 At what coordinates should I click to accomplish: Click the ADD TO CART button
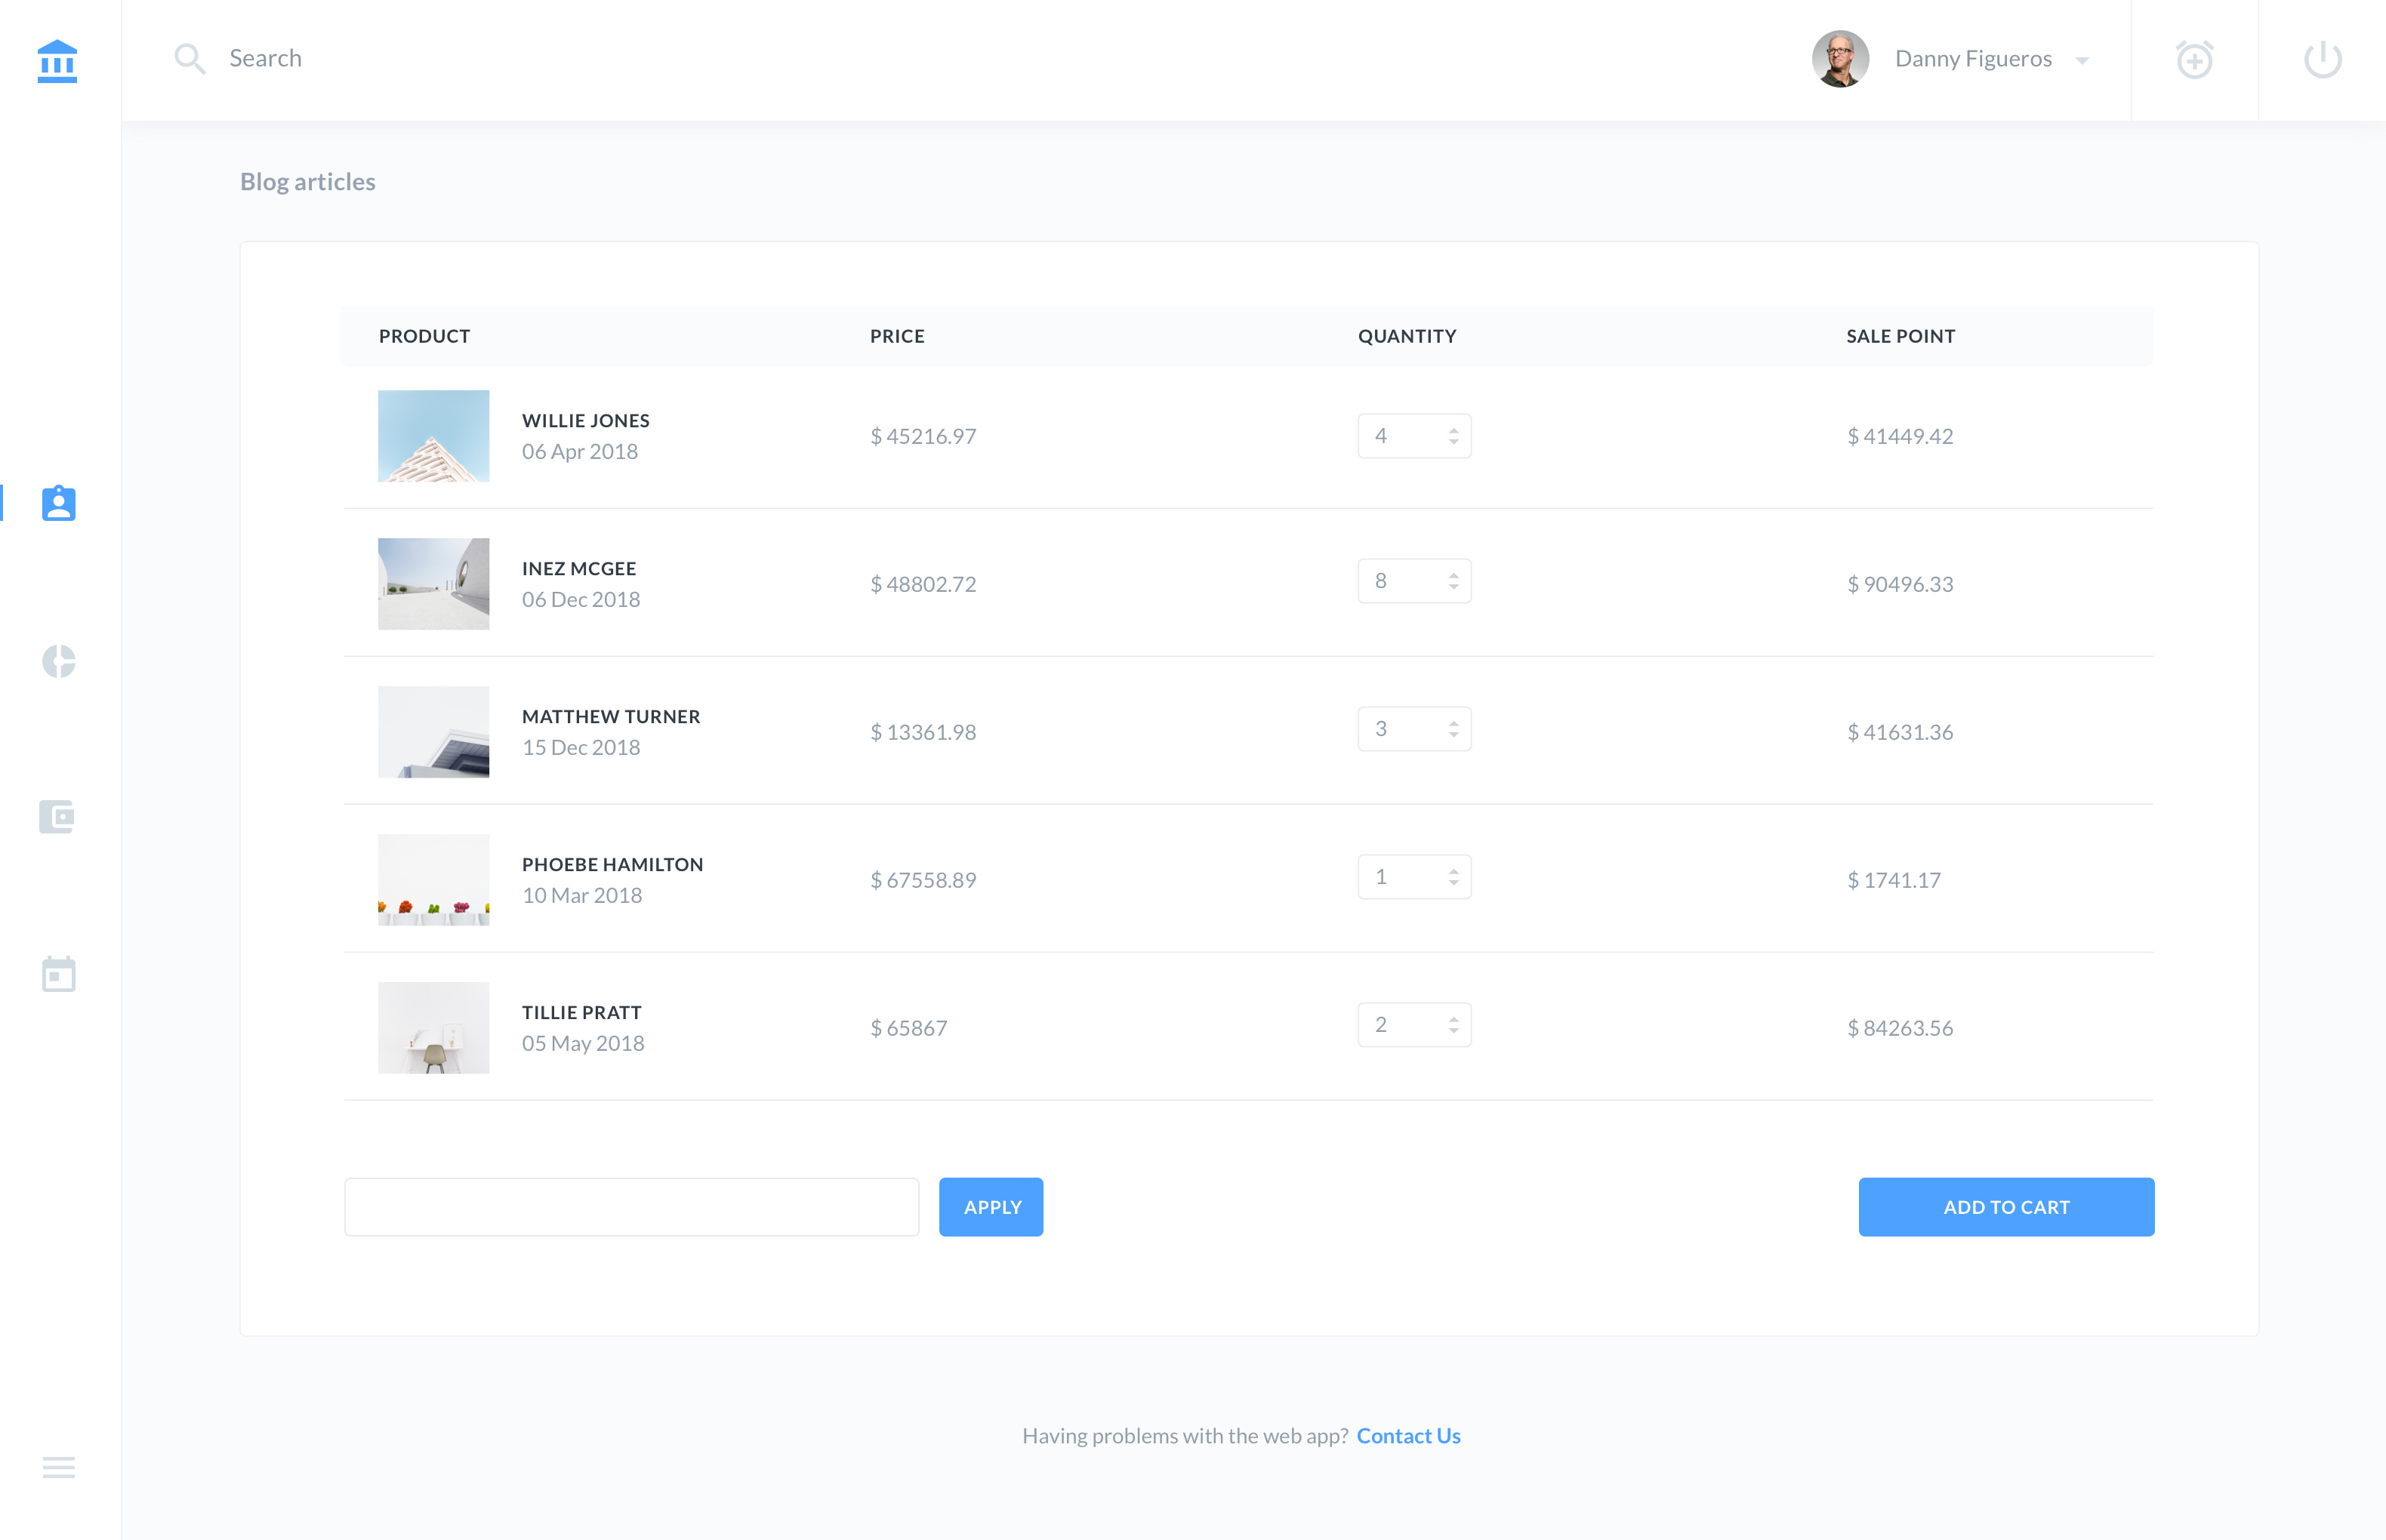point(2006,1206)
